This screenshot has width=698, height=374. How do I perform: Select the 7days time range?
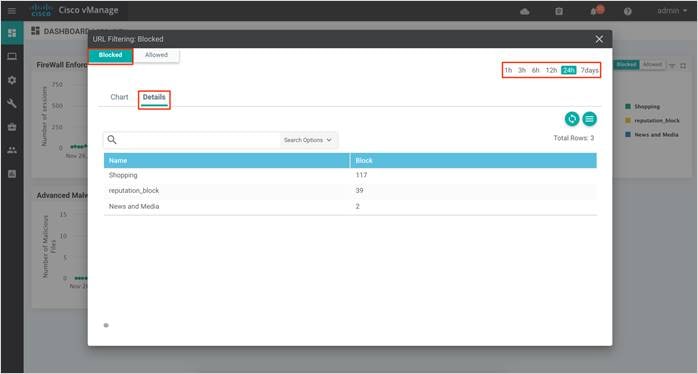(589, 70)
